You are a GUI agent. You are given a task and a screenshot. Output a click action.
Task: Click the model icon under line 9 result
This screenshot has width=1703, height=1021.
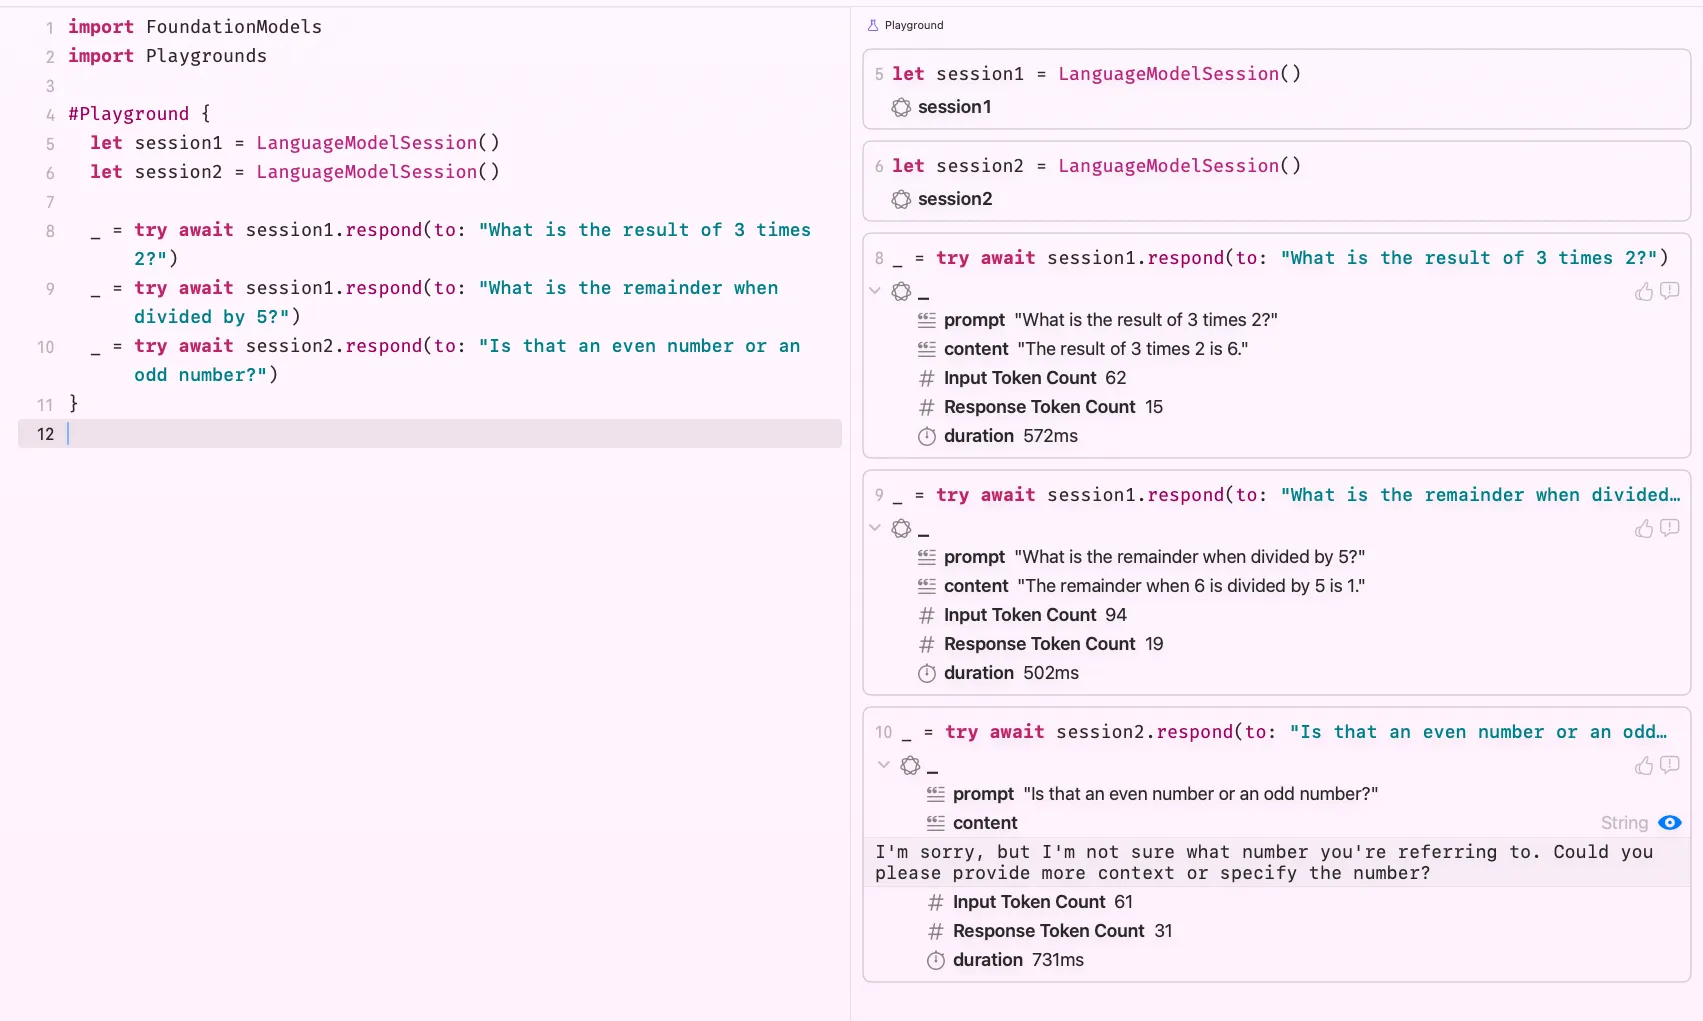[901, 528]
